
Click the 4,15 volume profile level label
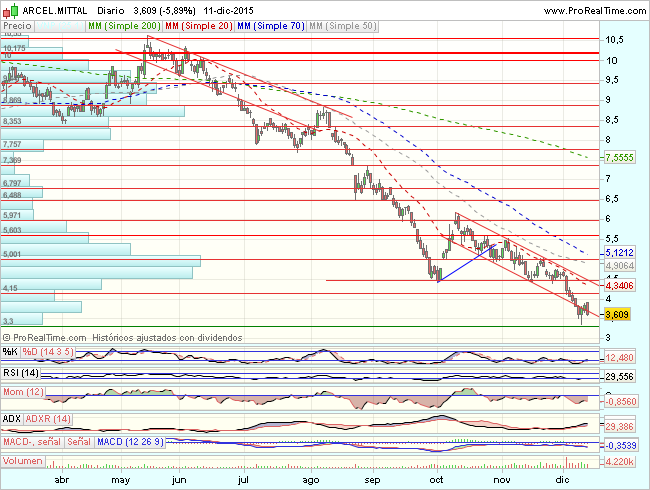10,288
